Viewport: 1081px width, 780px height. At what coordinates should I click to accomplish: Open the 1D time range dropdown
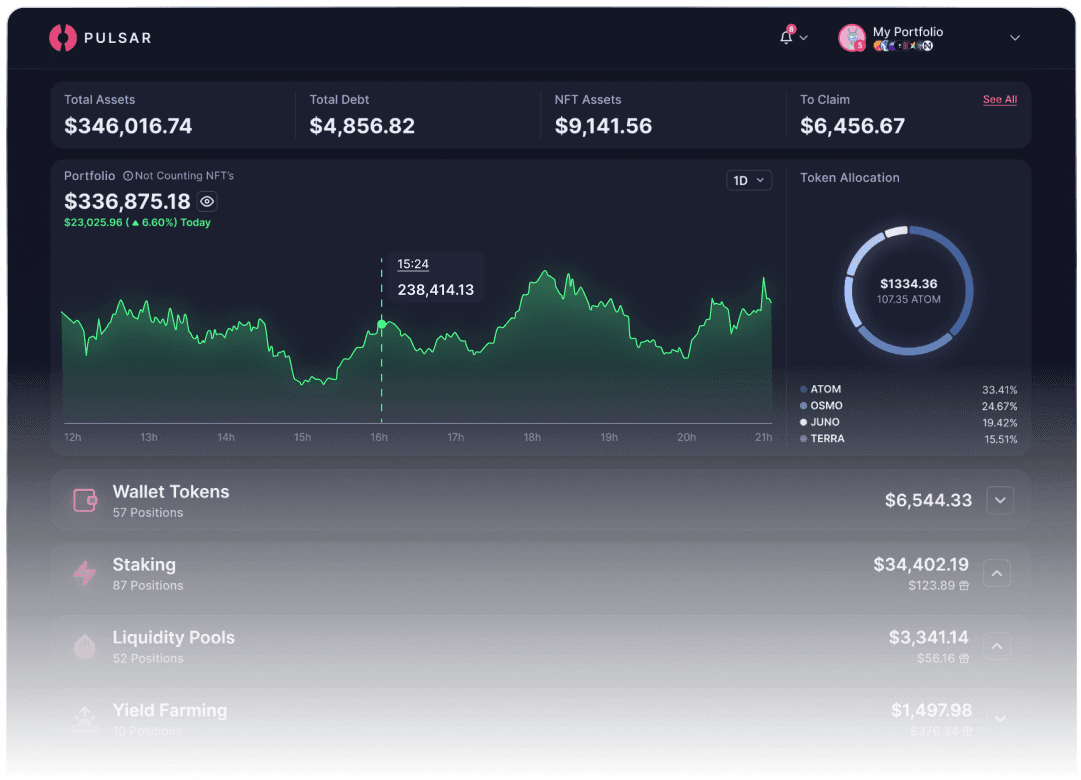coord(749,181)
